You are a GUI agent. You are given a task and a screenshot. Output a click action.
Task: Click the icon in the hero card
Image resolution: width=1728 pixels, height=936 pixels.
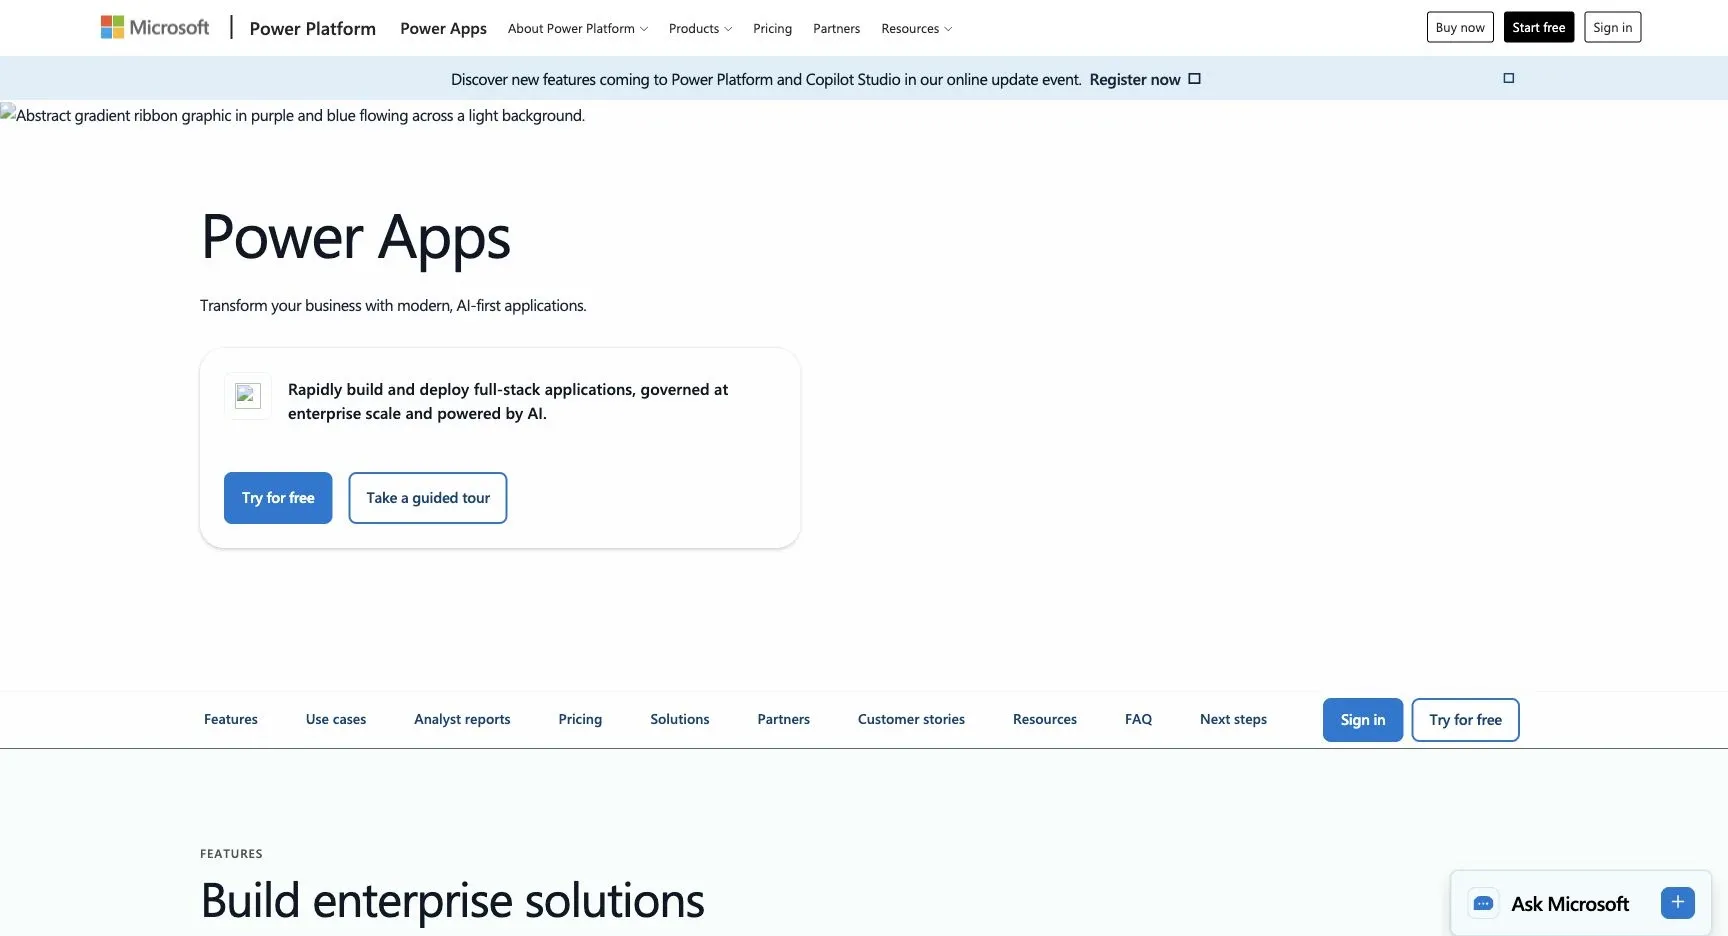248,396
